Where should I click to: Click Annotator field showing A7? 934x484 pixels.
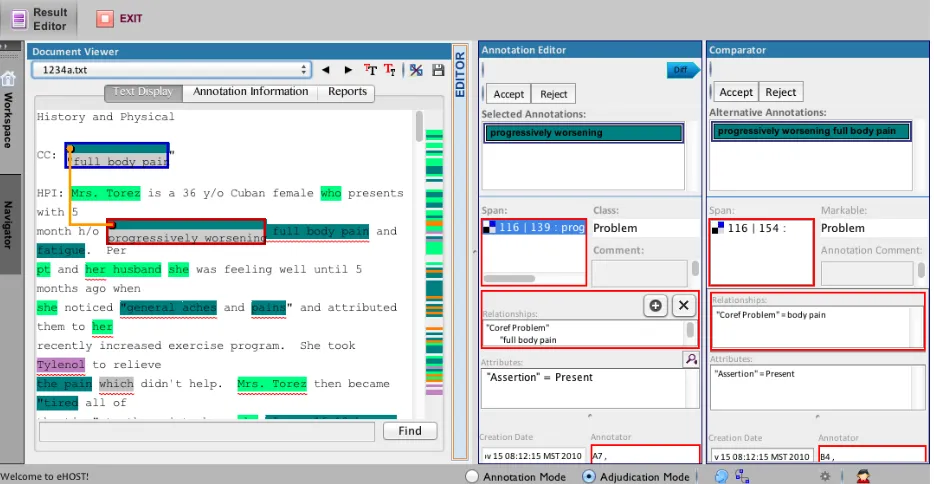pyautogui.click(x=644, y=455)
